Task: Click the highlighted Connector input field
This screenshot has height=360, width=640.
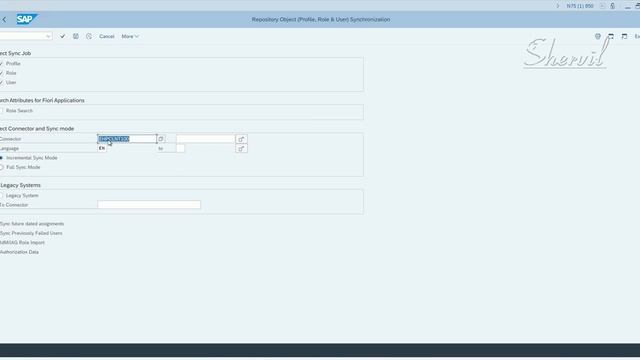Action: 127,139
